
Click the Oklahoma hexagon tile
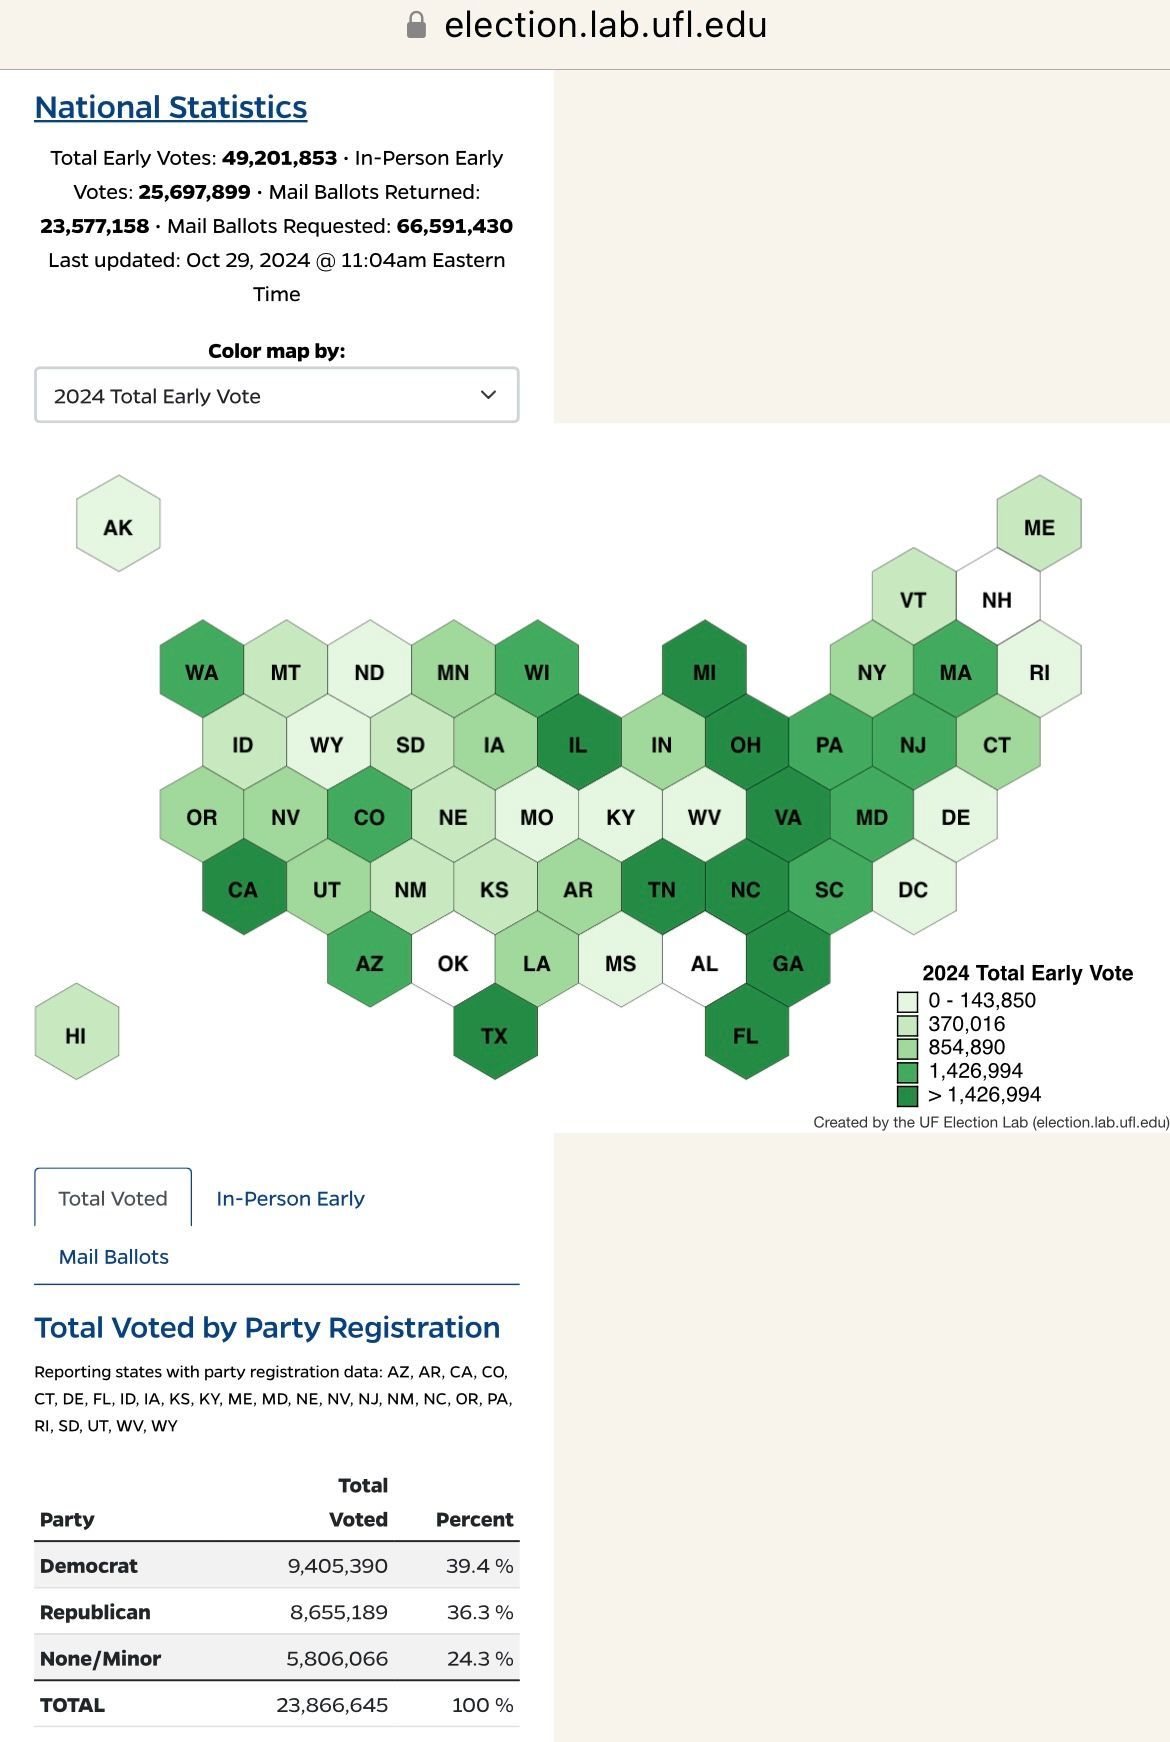tap(453, 963)
